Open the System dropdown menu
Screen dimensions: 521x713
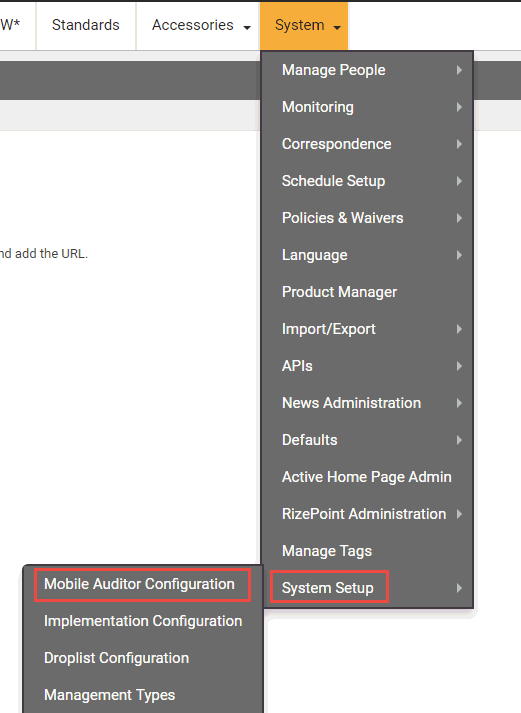click(x=304, y=25)
